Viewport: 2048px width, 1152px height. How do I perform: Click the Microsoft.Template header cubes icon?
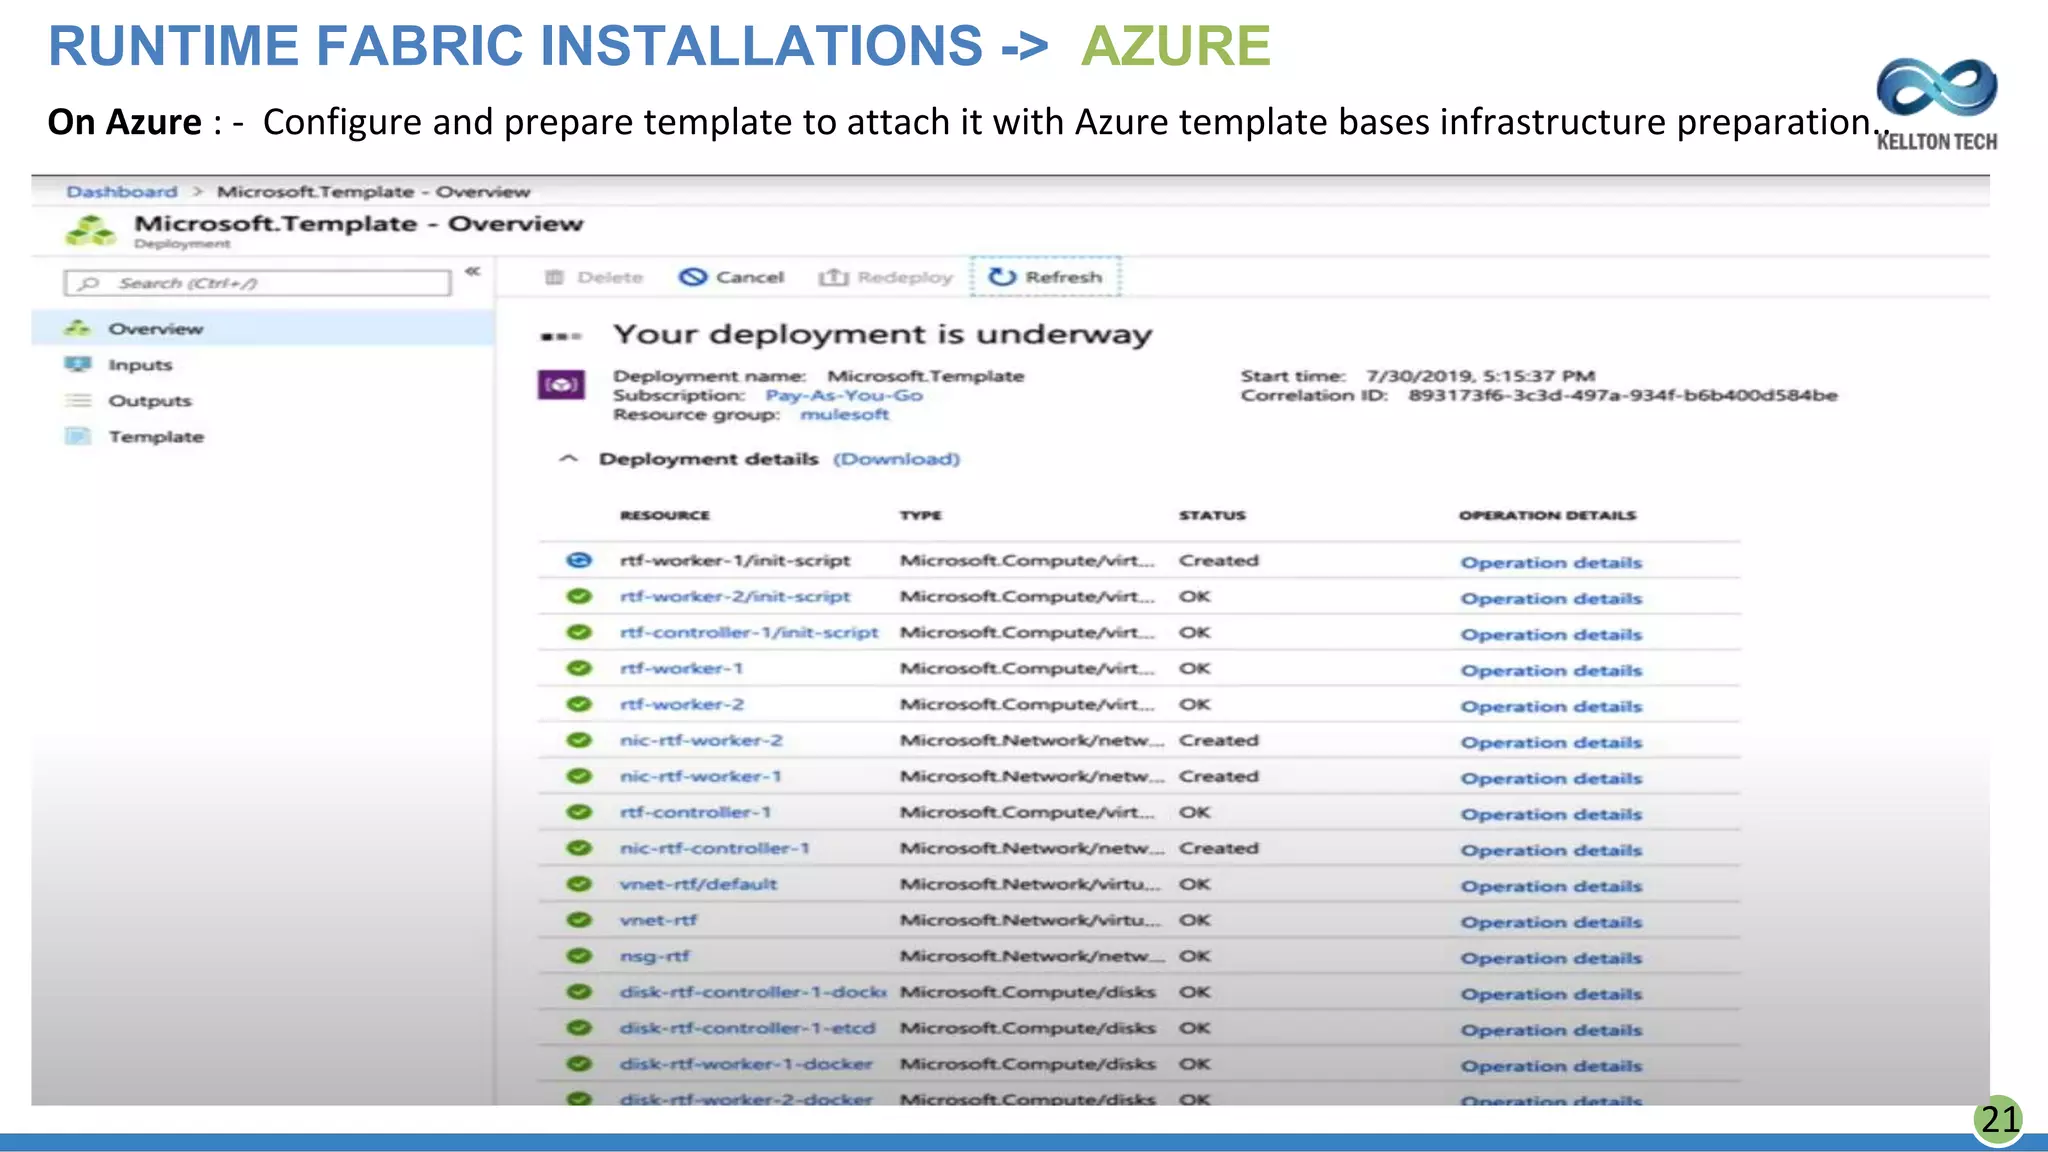91,230
